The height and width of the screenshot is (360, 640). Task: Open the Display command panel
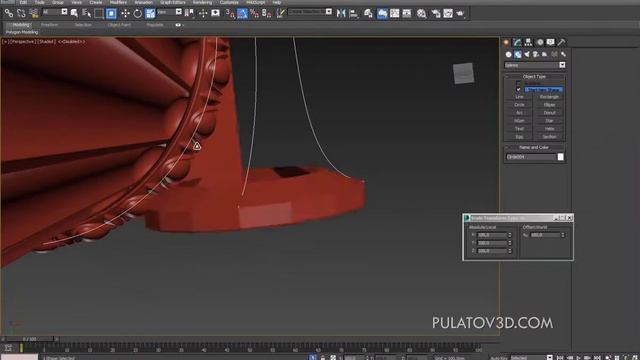click(551, 42)
